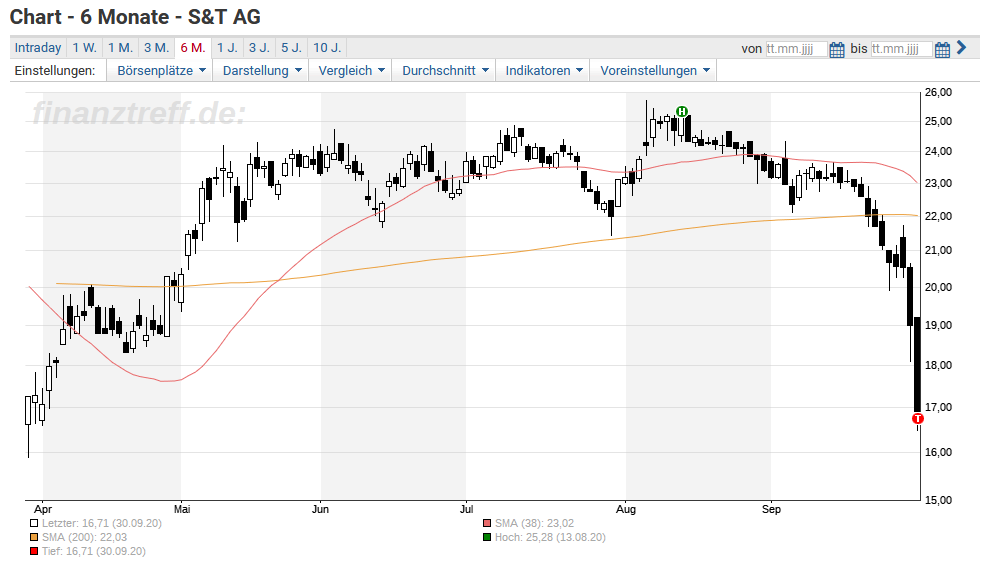Click the 17,00 y-axis price label
Image resolution: width=987 pixels, height=565 pixels.
[x=938, y=408]
